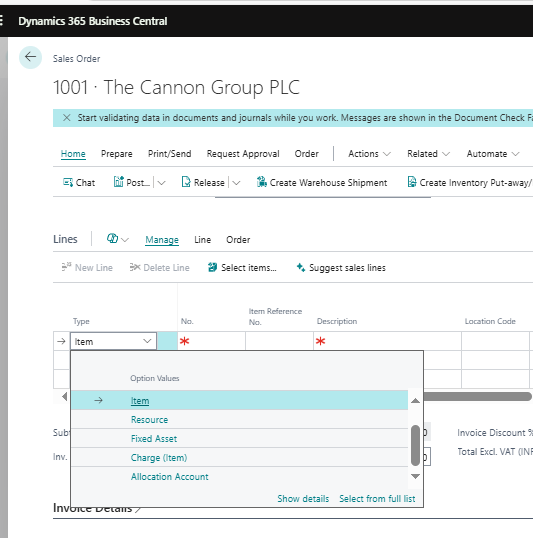Open the Request Approval tab

[x=243, y=154]
